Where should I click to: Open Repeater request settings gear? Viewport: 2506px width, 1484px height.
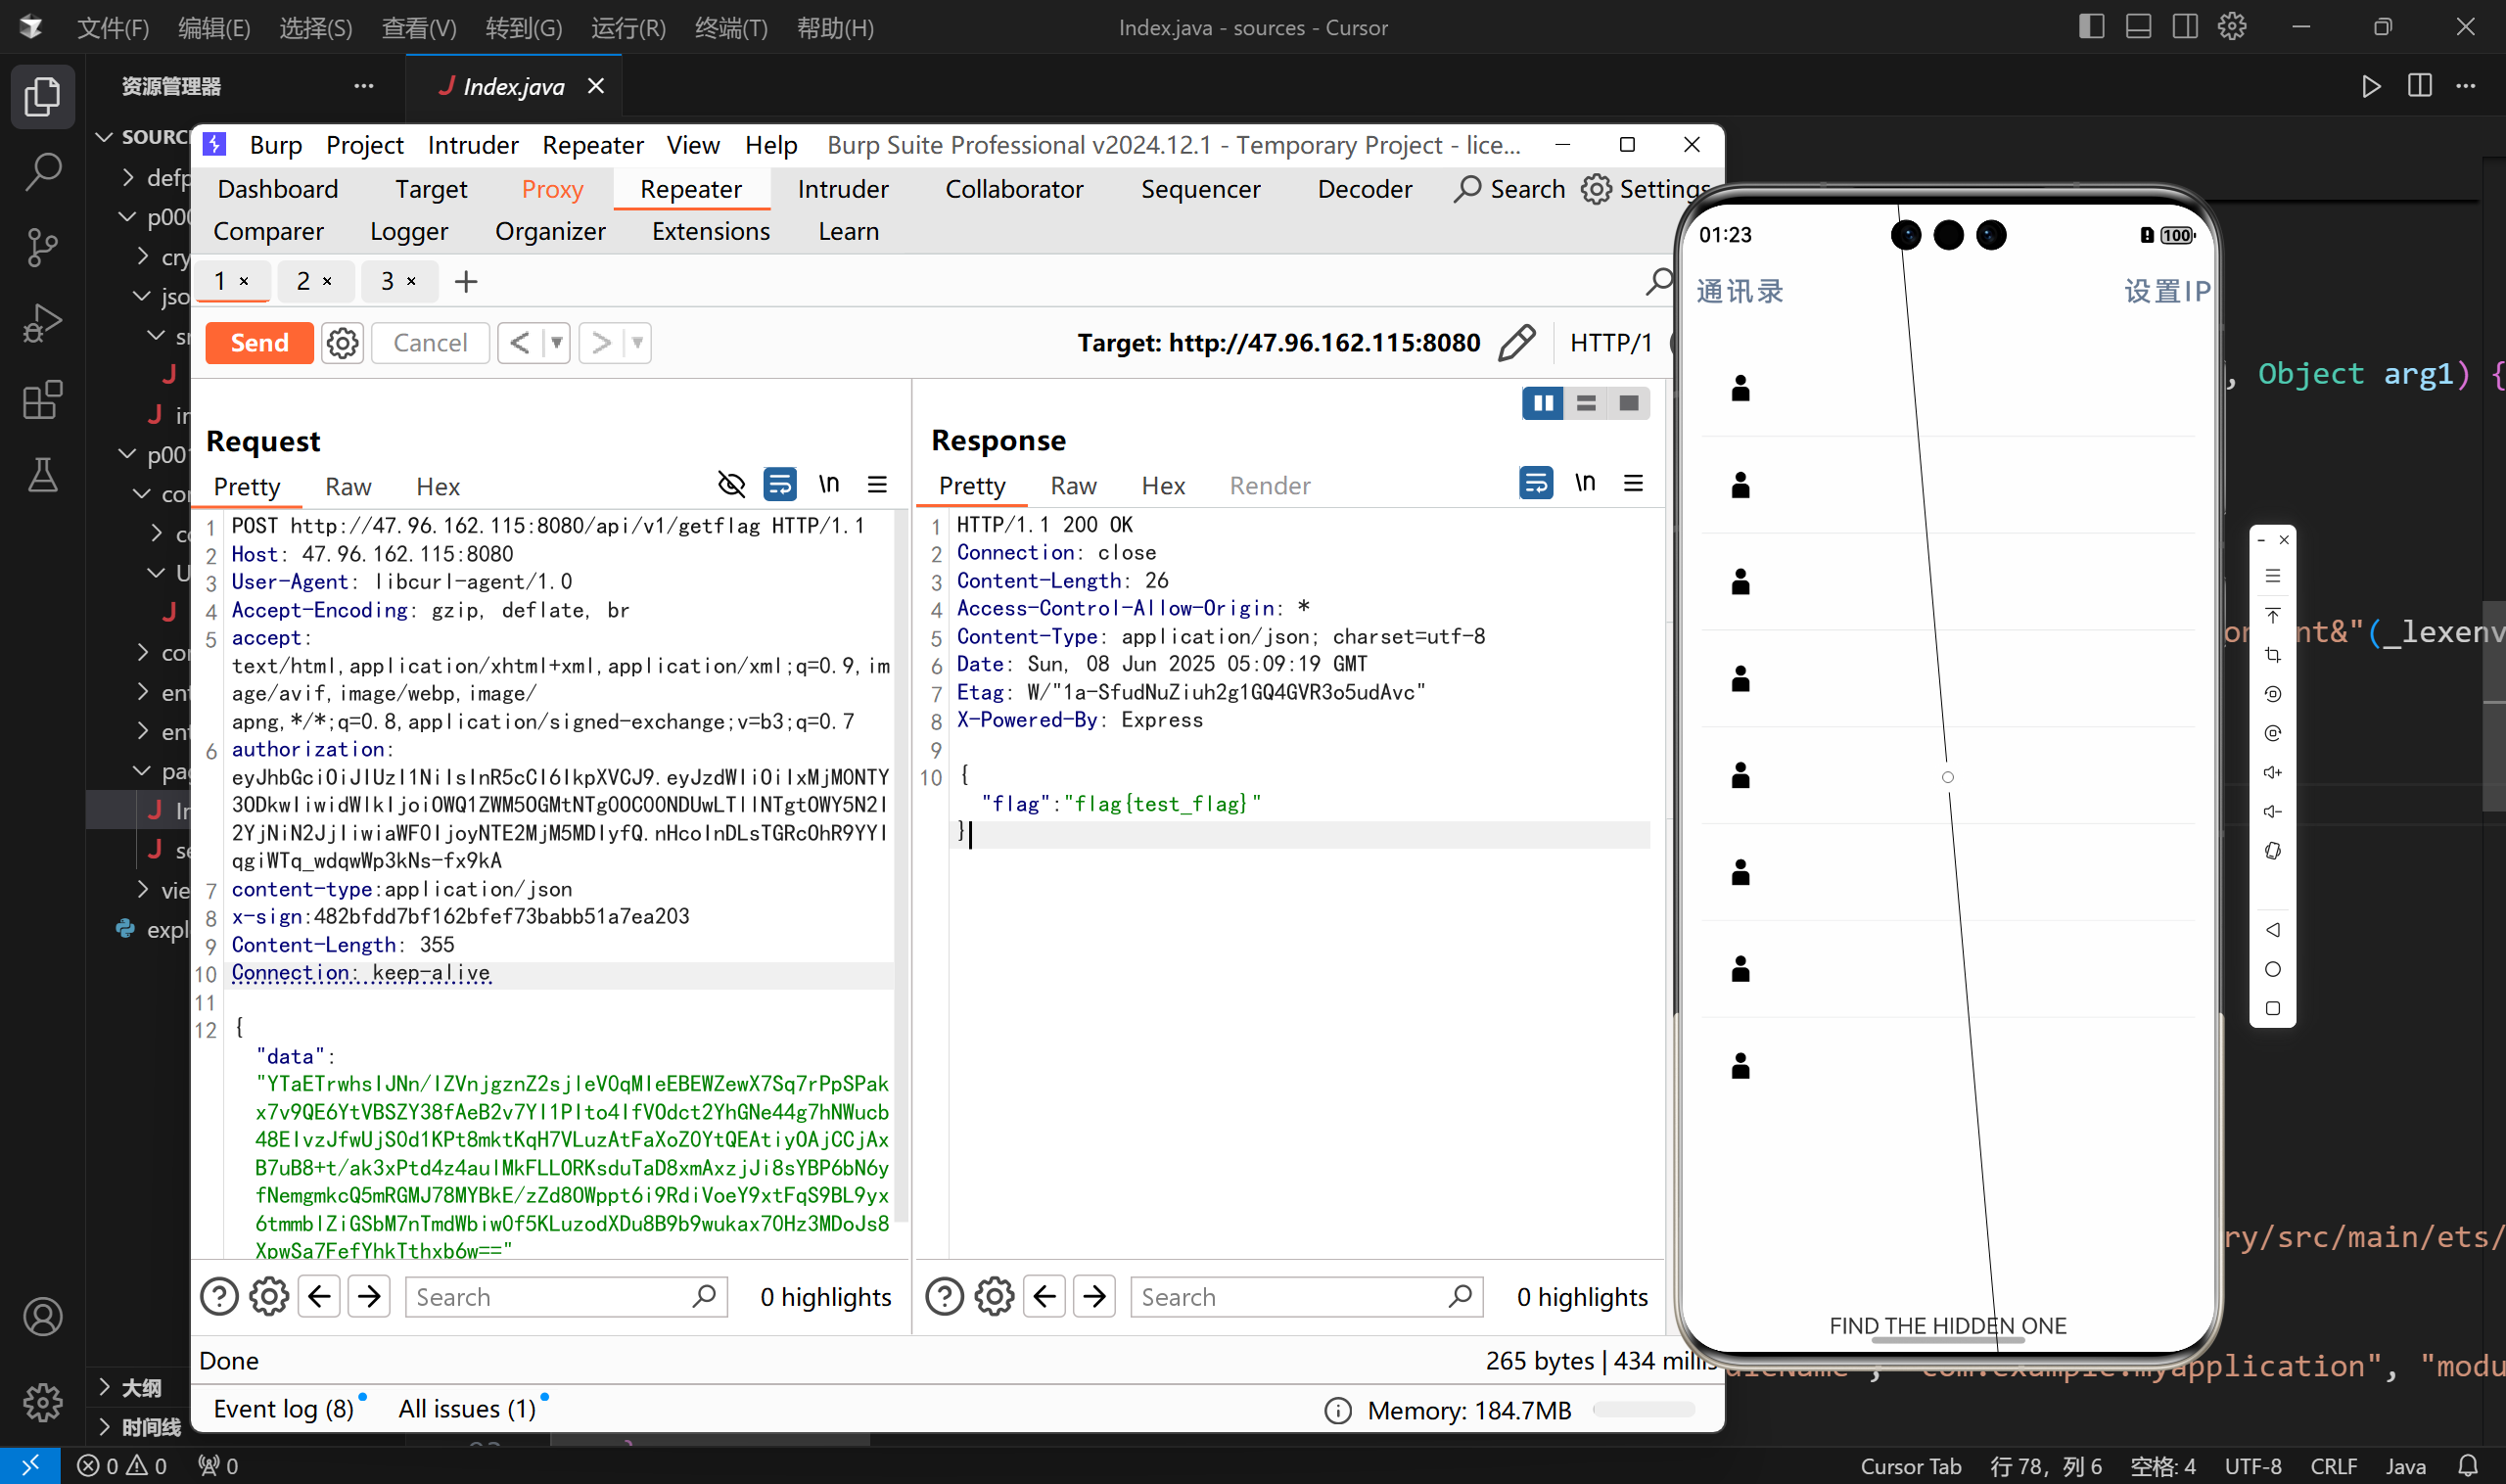pyautogui.click(x=342, y=343)
